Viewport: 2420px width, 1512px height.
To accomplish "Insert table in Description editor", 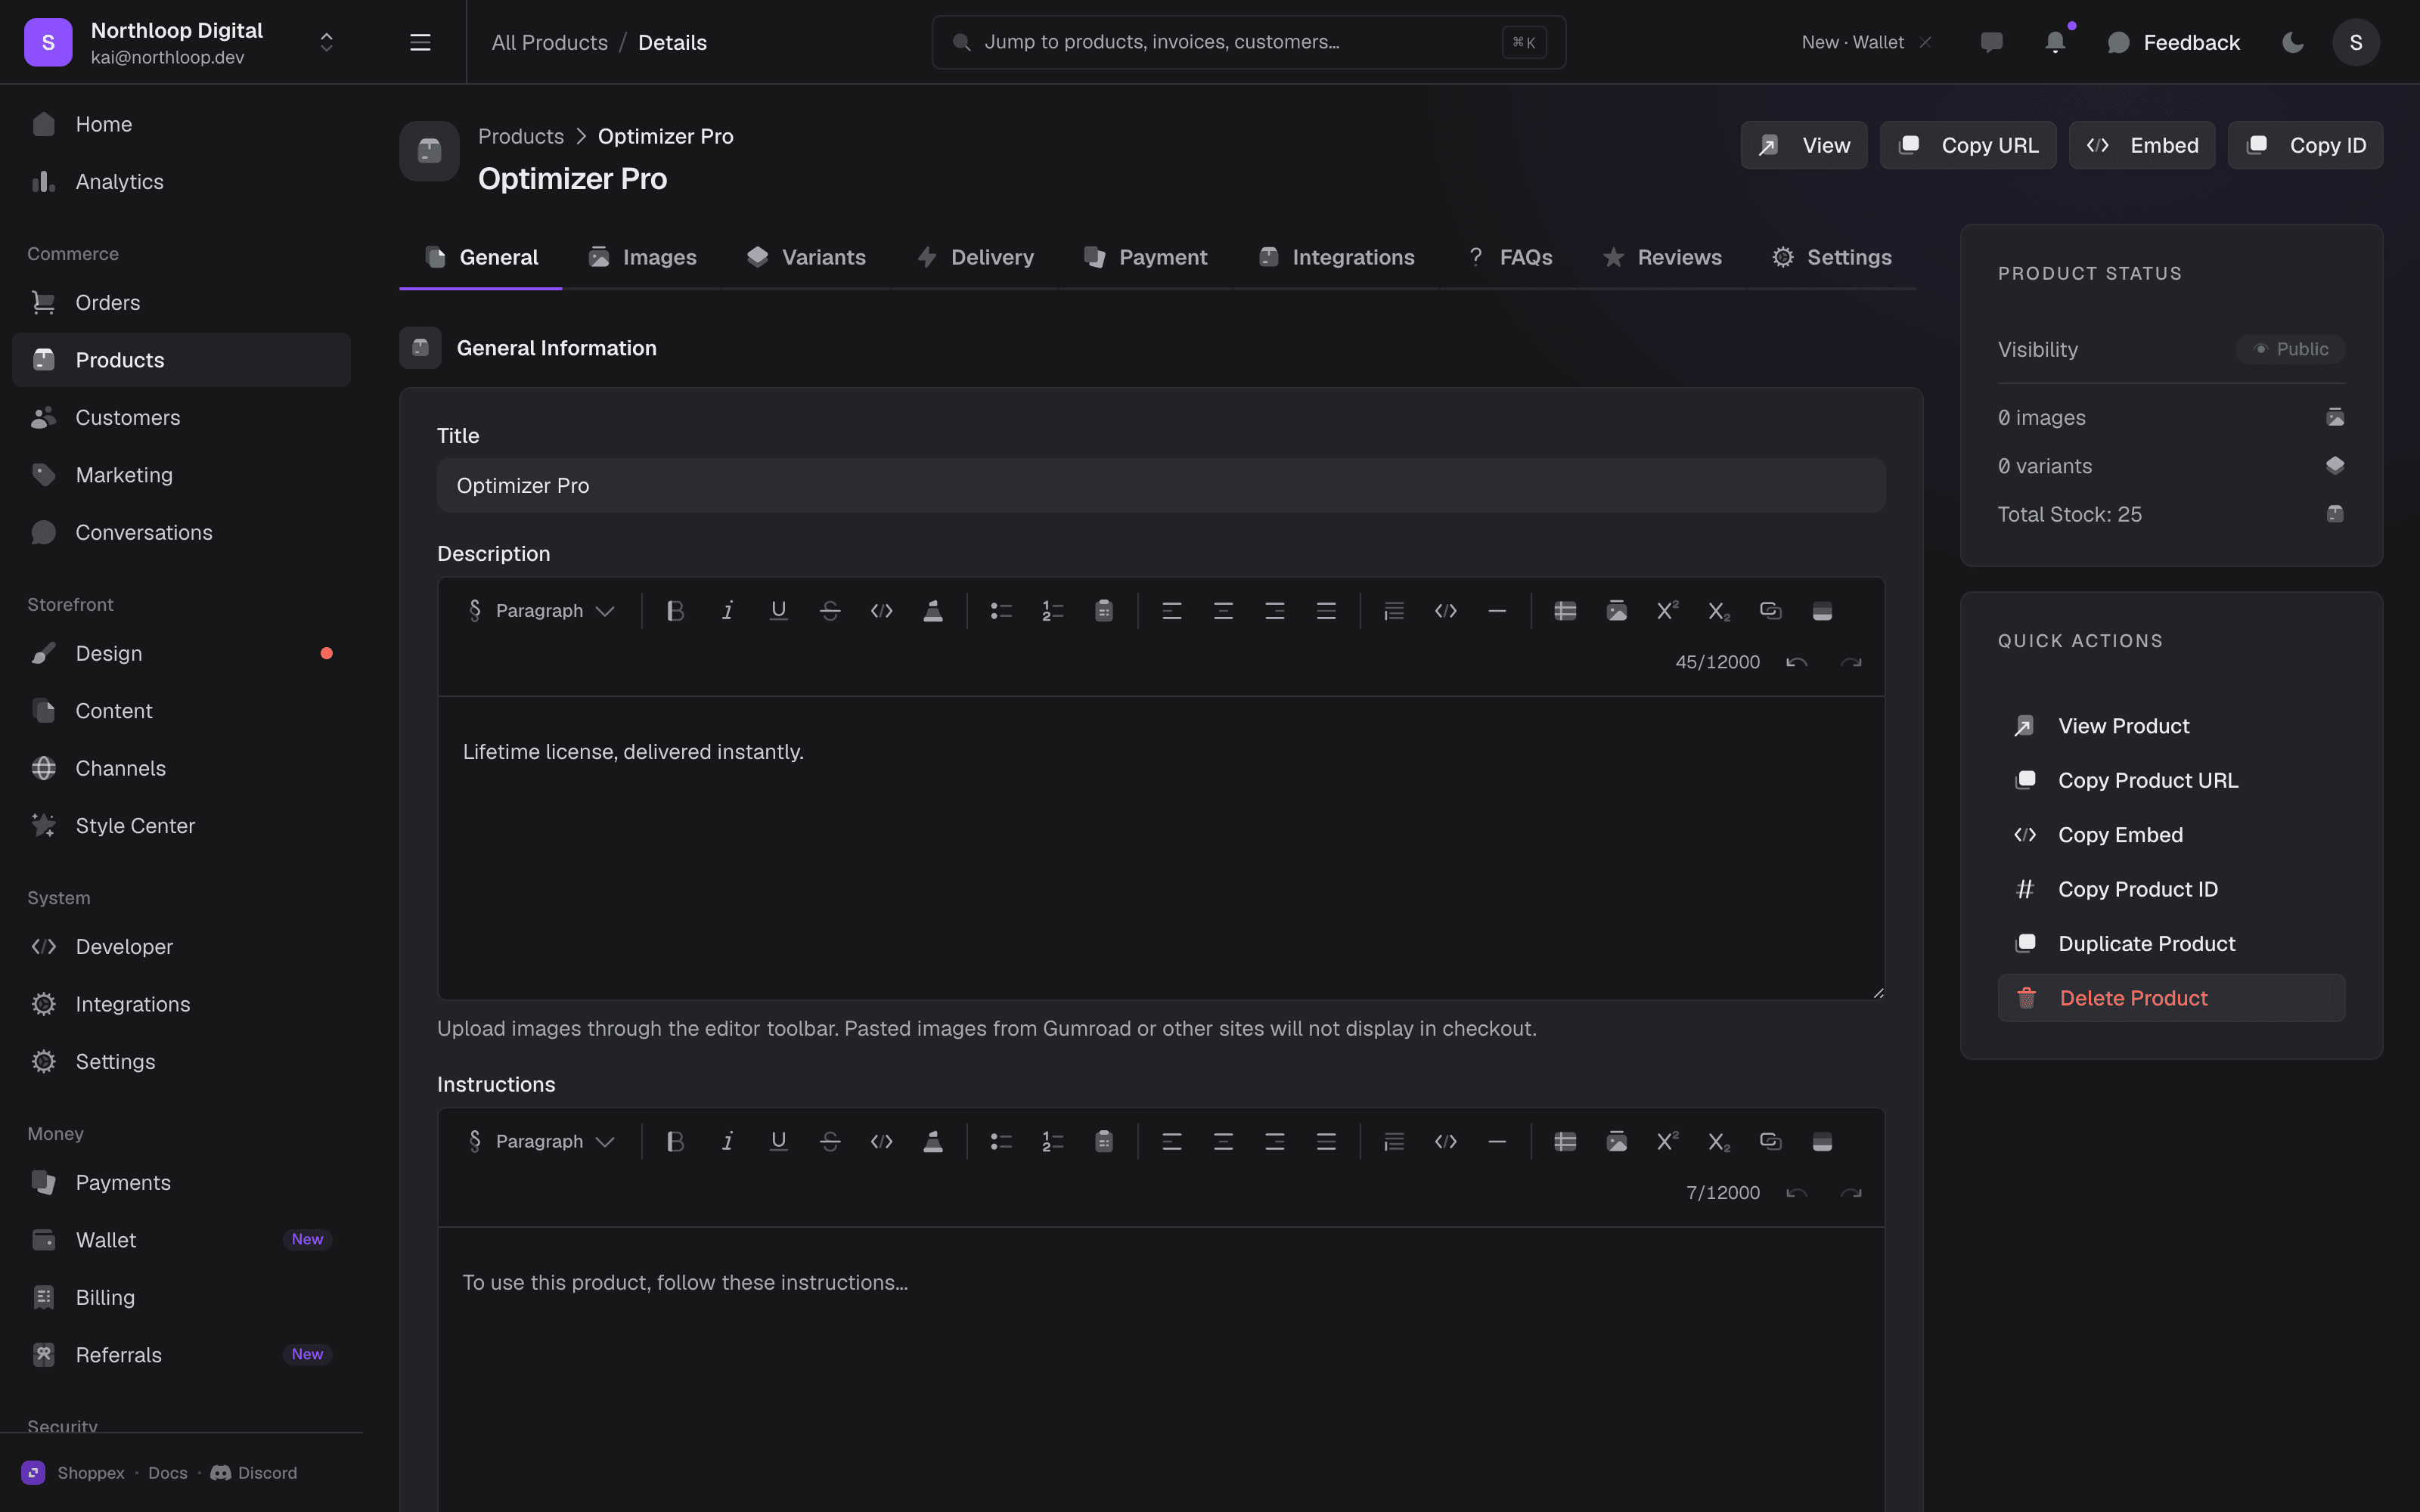I will [1565, 611].
